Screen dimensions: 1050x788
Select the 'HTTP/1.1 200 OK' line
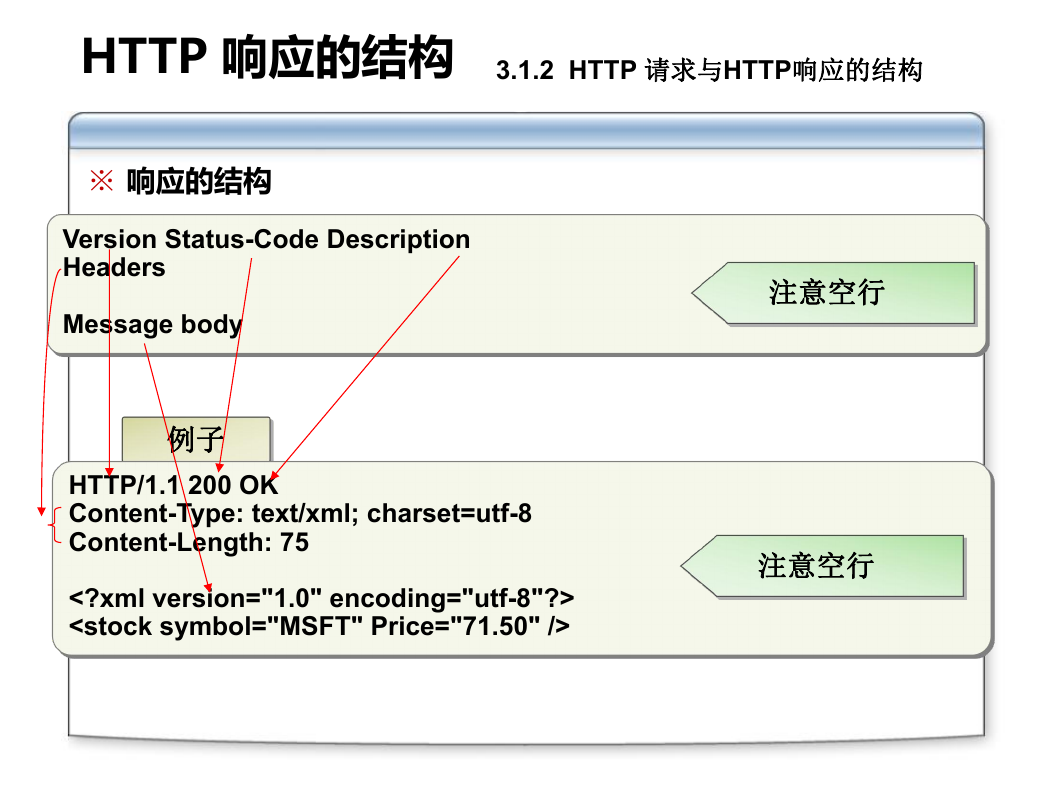173,485
